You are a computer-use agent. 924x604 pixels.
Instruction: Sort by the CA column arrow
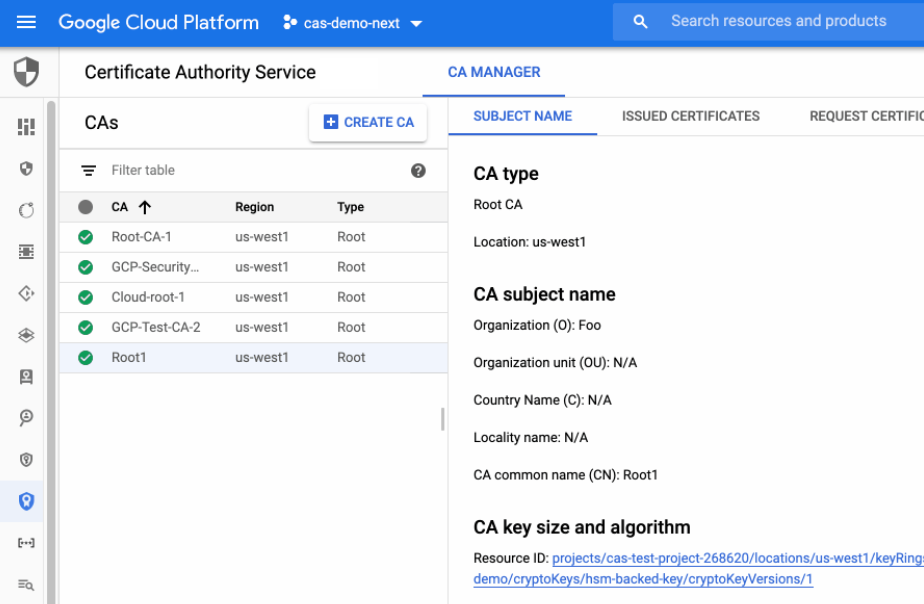(145, 207)
